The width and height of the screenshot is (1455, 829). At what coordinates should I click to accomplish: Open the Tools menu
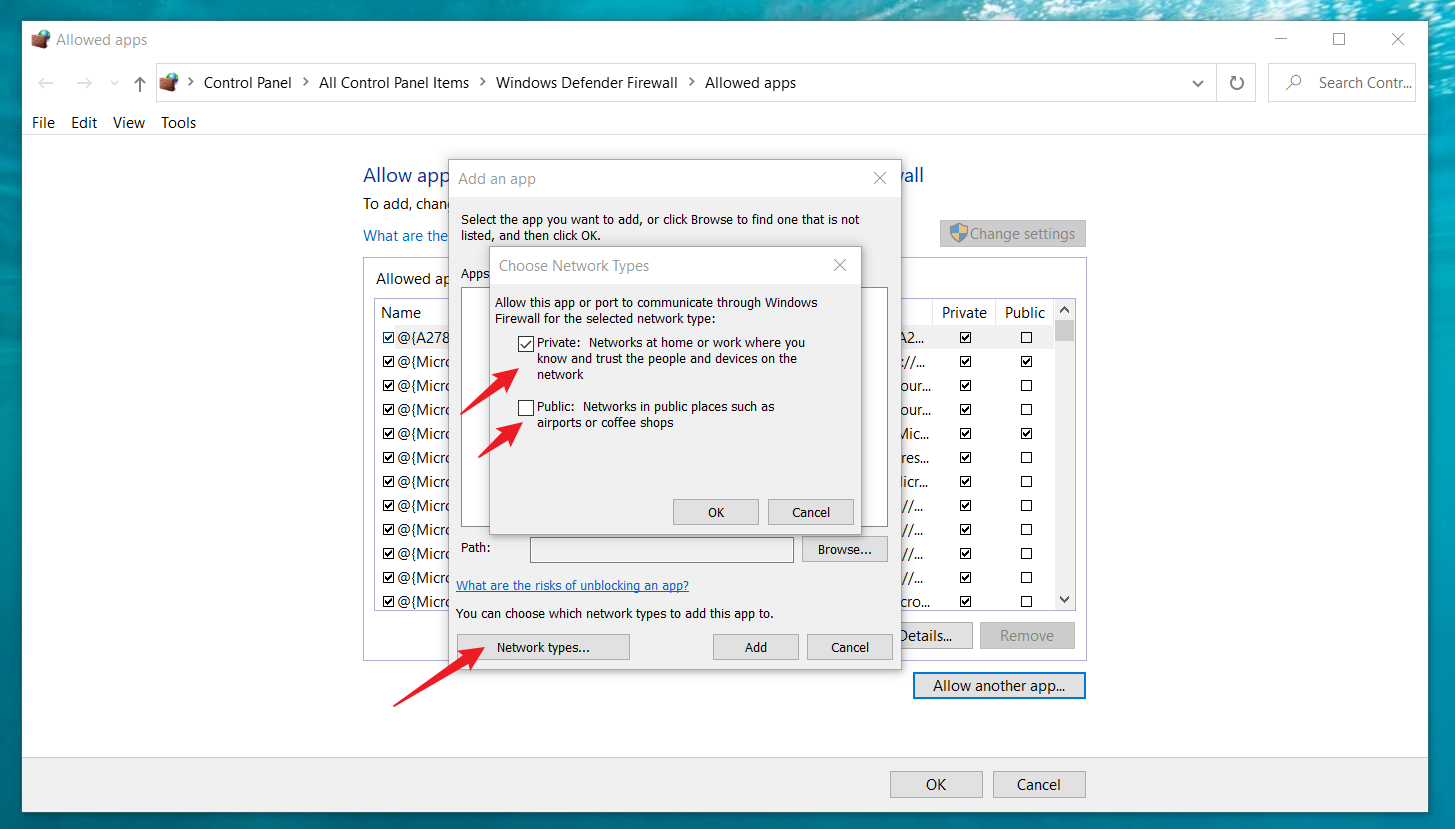(179, 122)
